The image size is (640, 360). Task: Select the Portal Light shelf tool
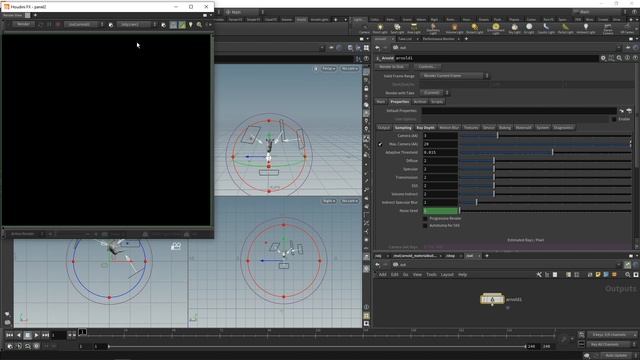tap(565, 28)
